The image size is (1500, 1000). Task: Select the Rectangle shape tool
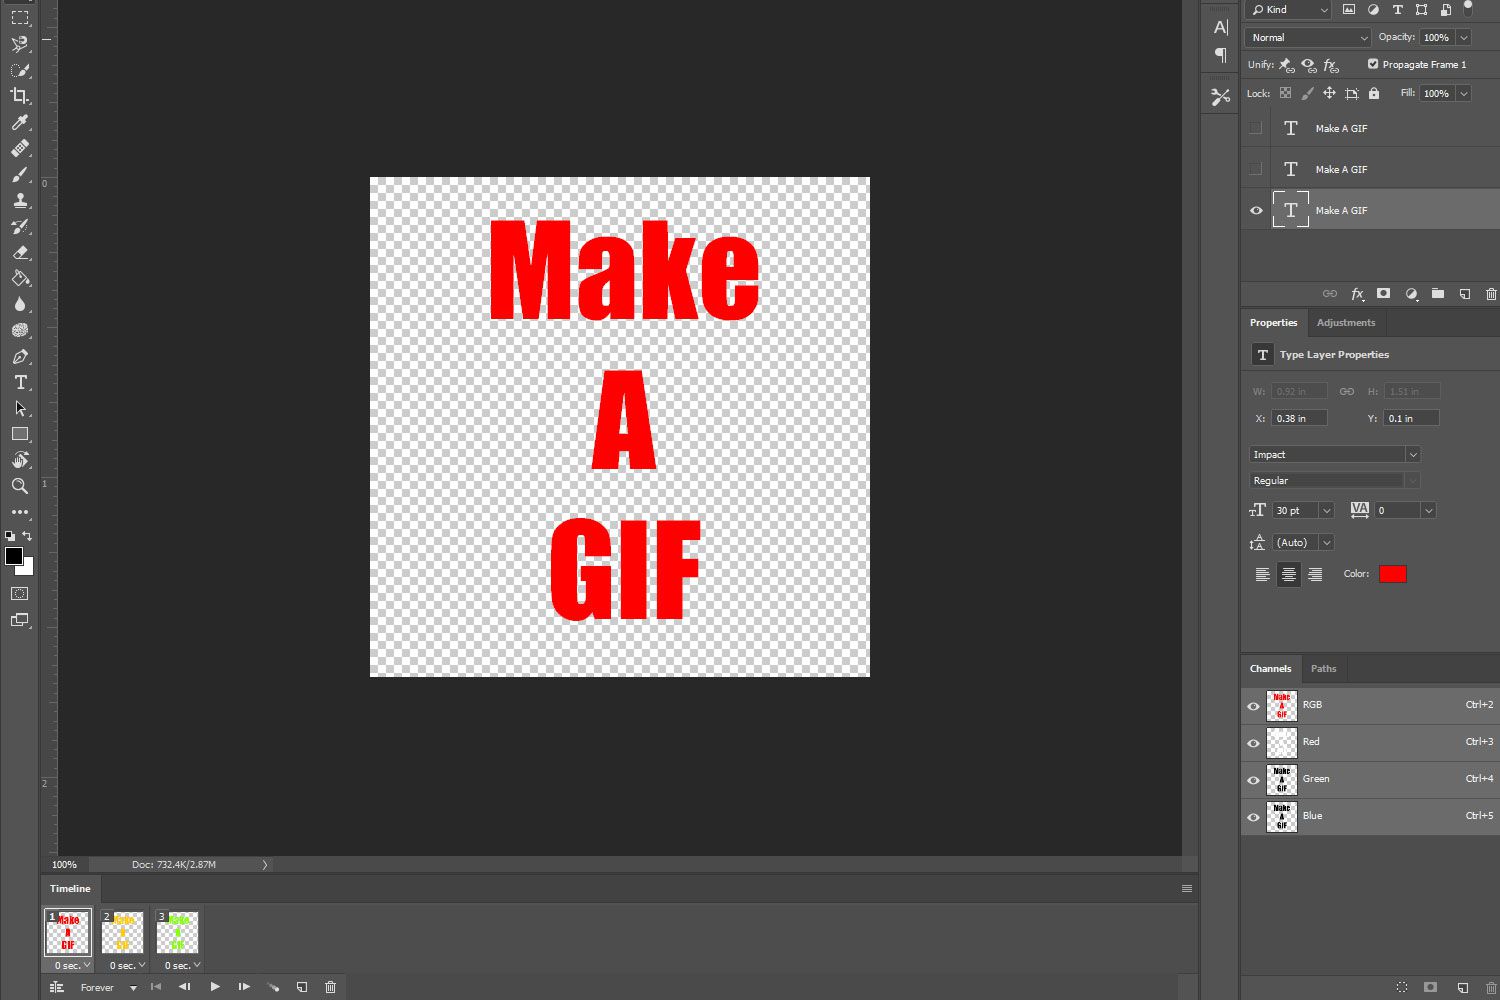20,434
